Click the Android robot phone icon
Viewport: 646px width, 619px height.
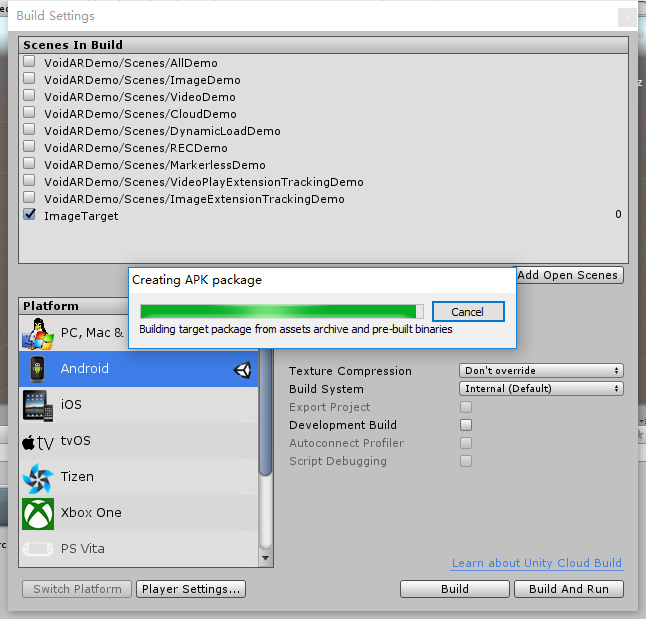click(x=37, y=369)
